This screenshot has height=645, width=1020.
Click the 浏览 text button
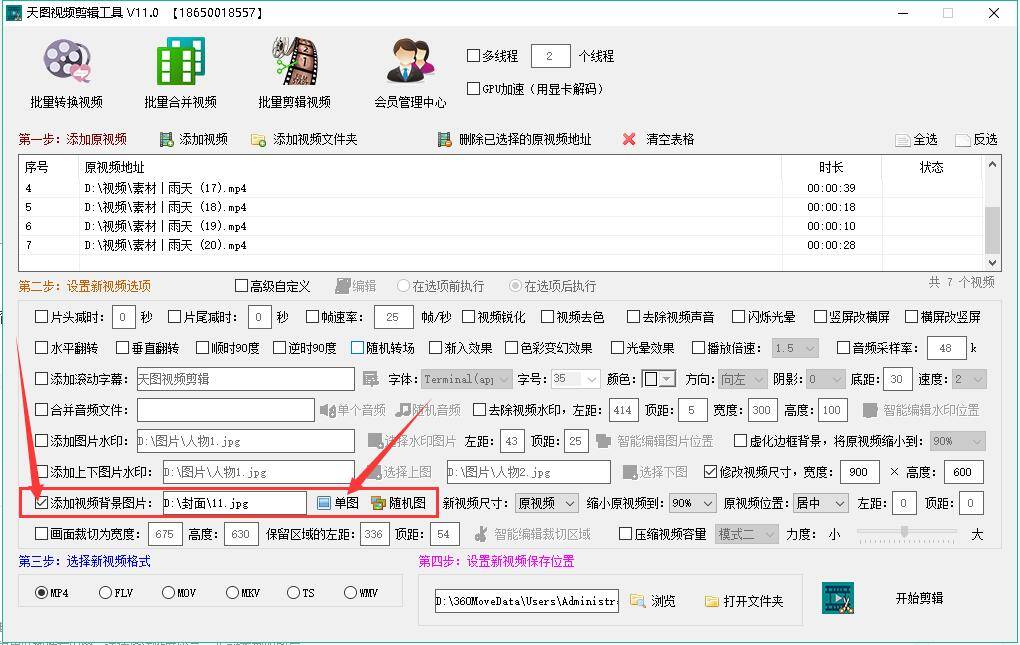click(663, 601)
